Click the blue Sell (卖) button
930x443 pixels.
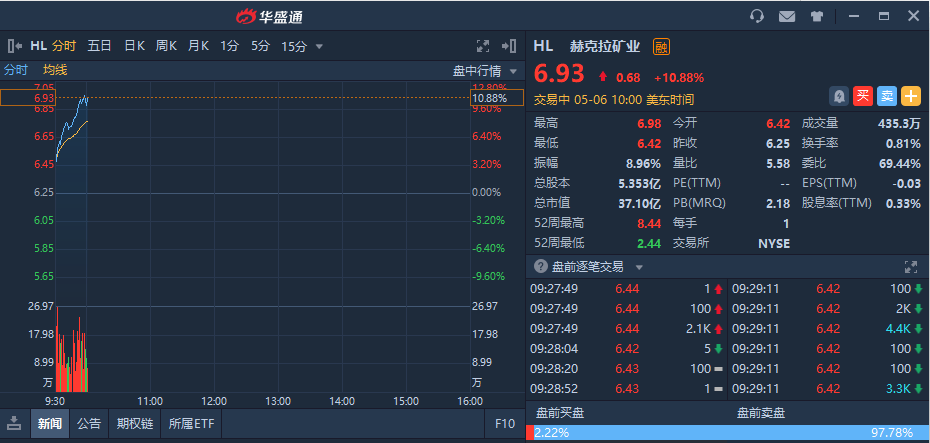point(887,96)
